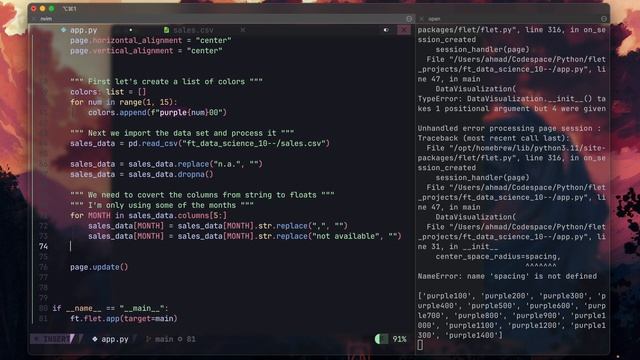
Task: Click the 91% position in statusline
Action: pos(399,339)
